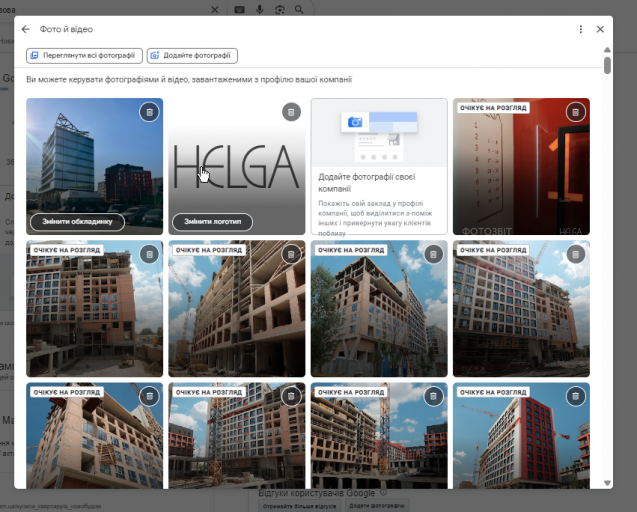Viewport: 637px width, 512px height.
Task: Open the Додайте фотографії своєї компанії card
Action: (x=379, y=167)
